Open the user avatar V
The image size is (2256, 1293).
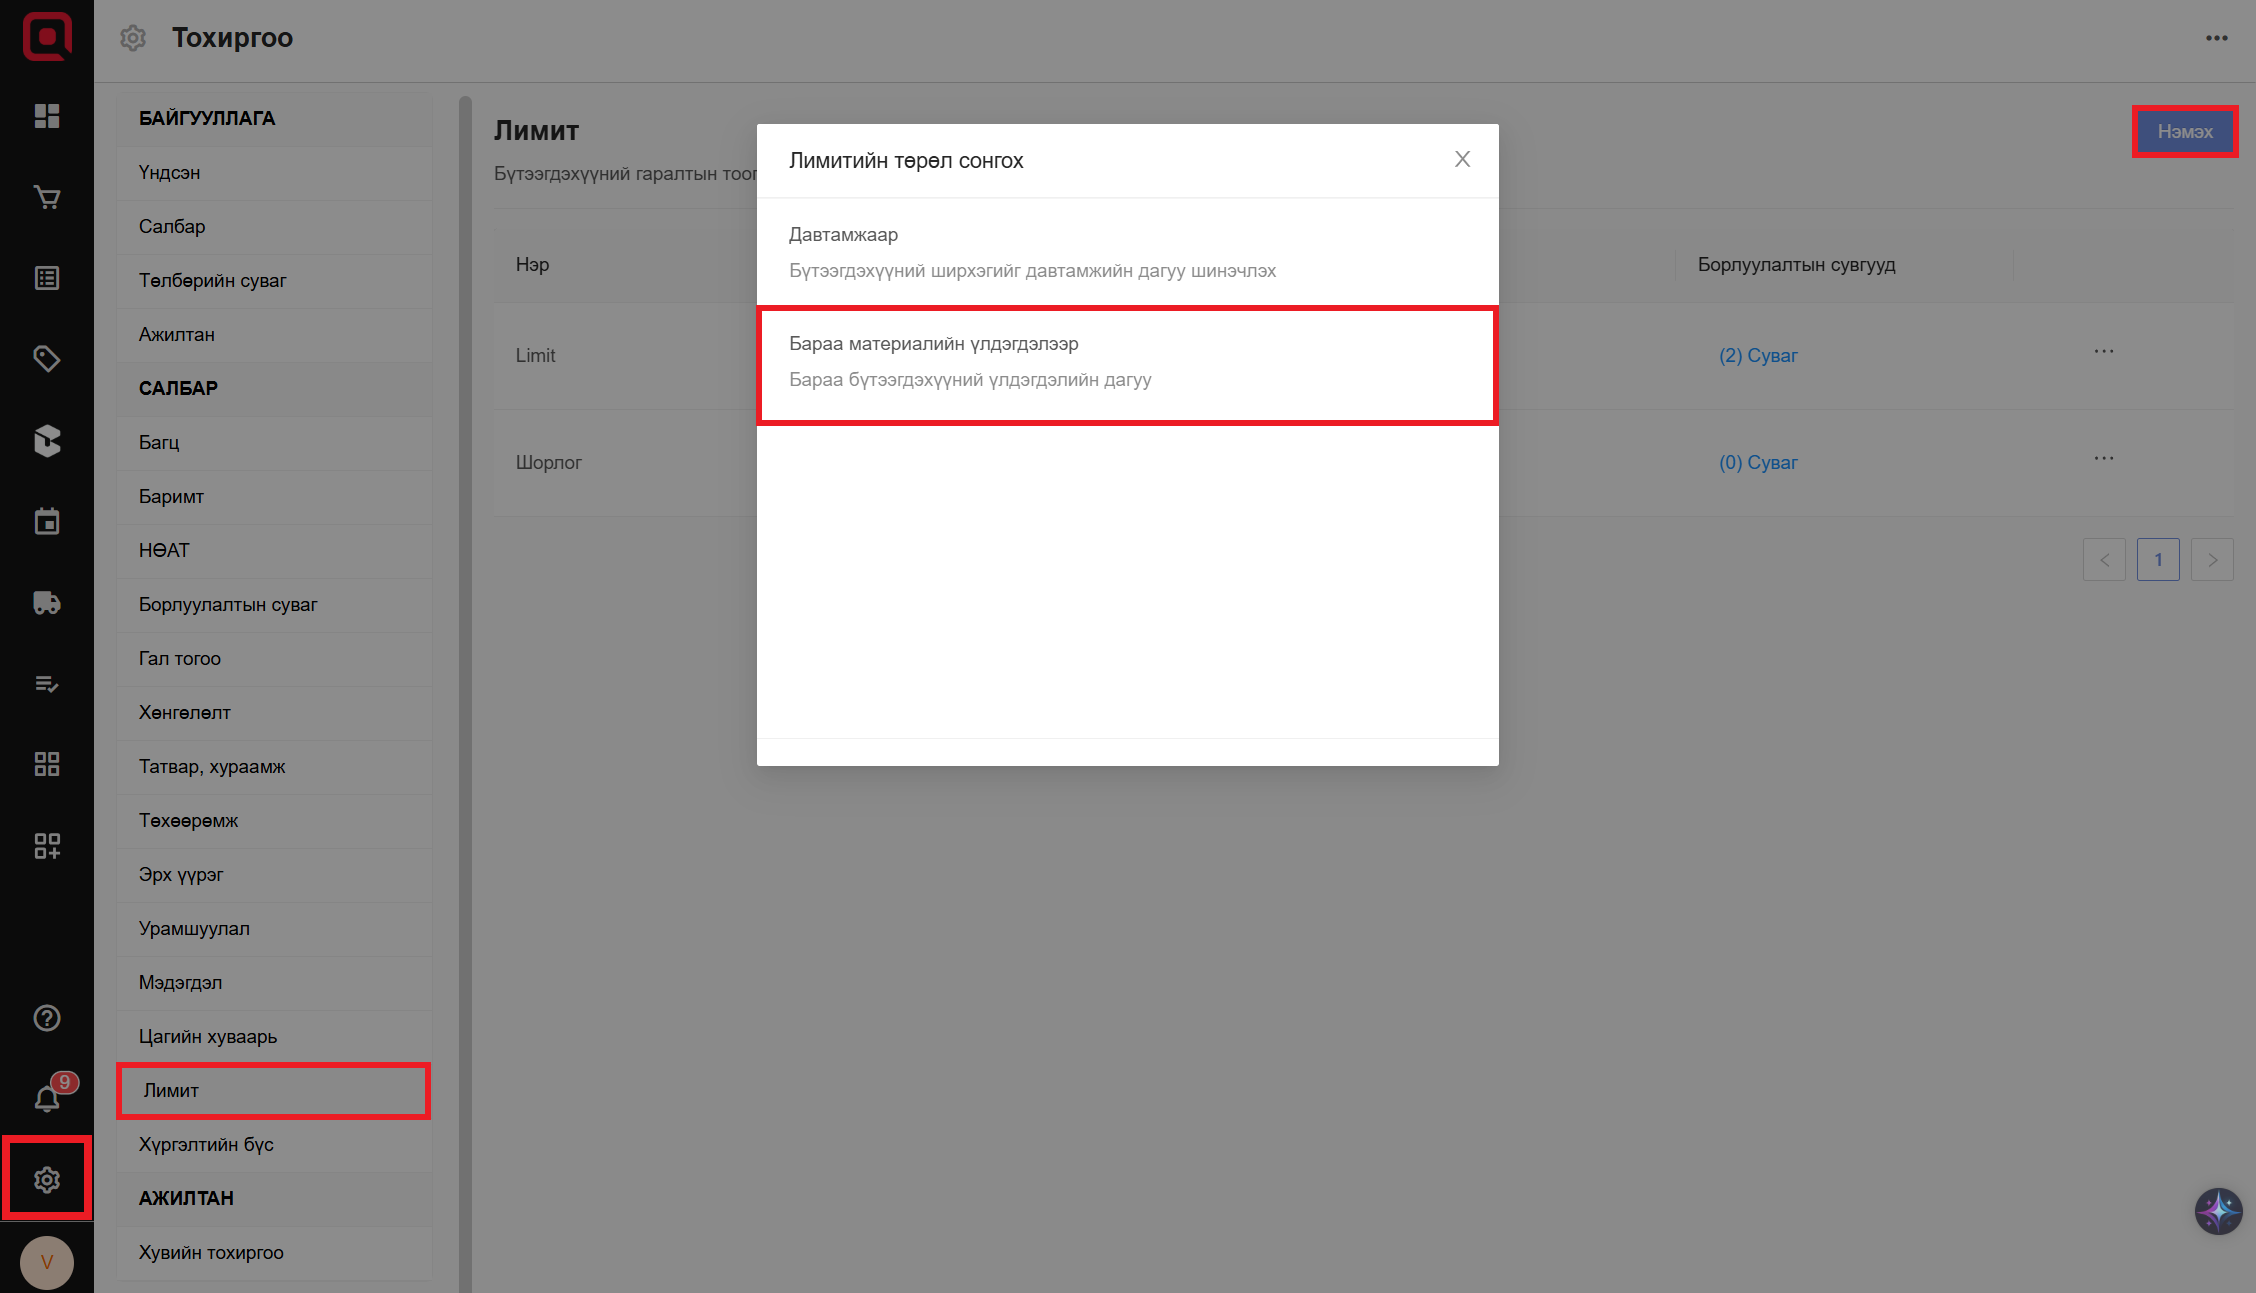[x=47, y=1262]
